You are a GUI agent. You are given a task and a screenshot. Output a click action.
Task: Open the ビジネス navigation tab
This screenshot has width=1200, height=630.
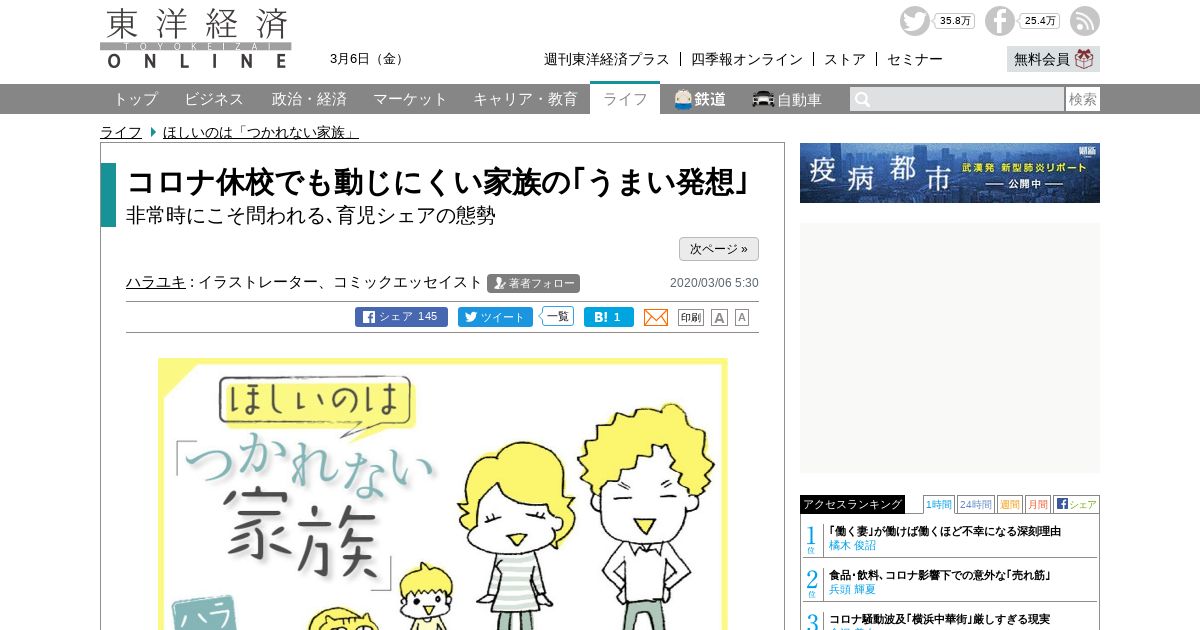click(x=214, y=99)
